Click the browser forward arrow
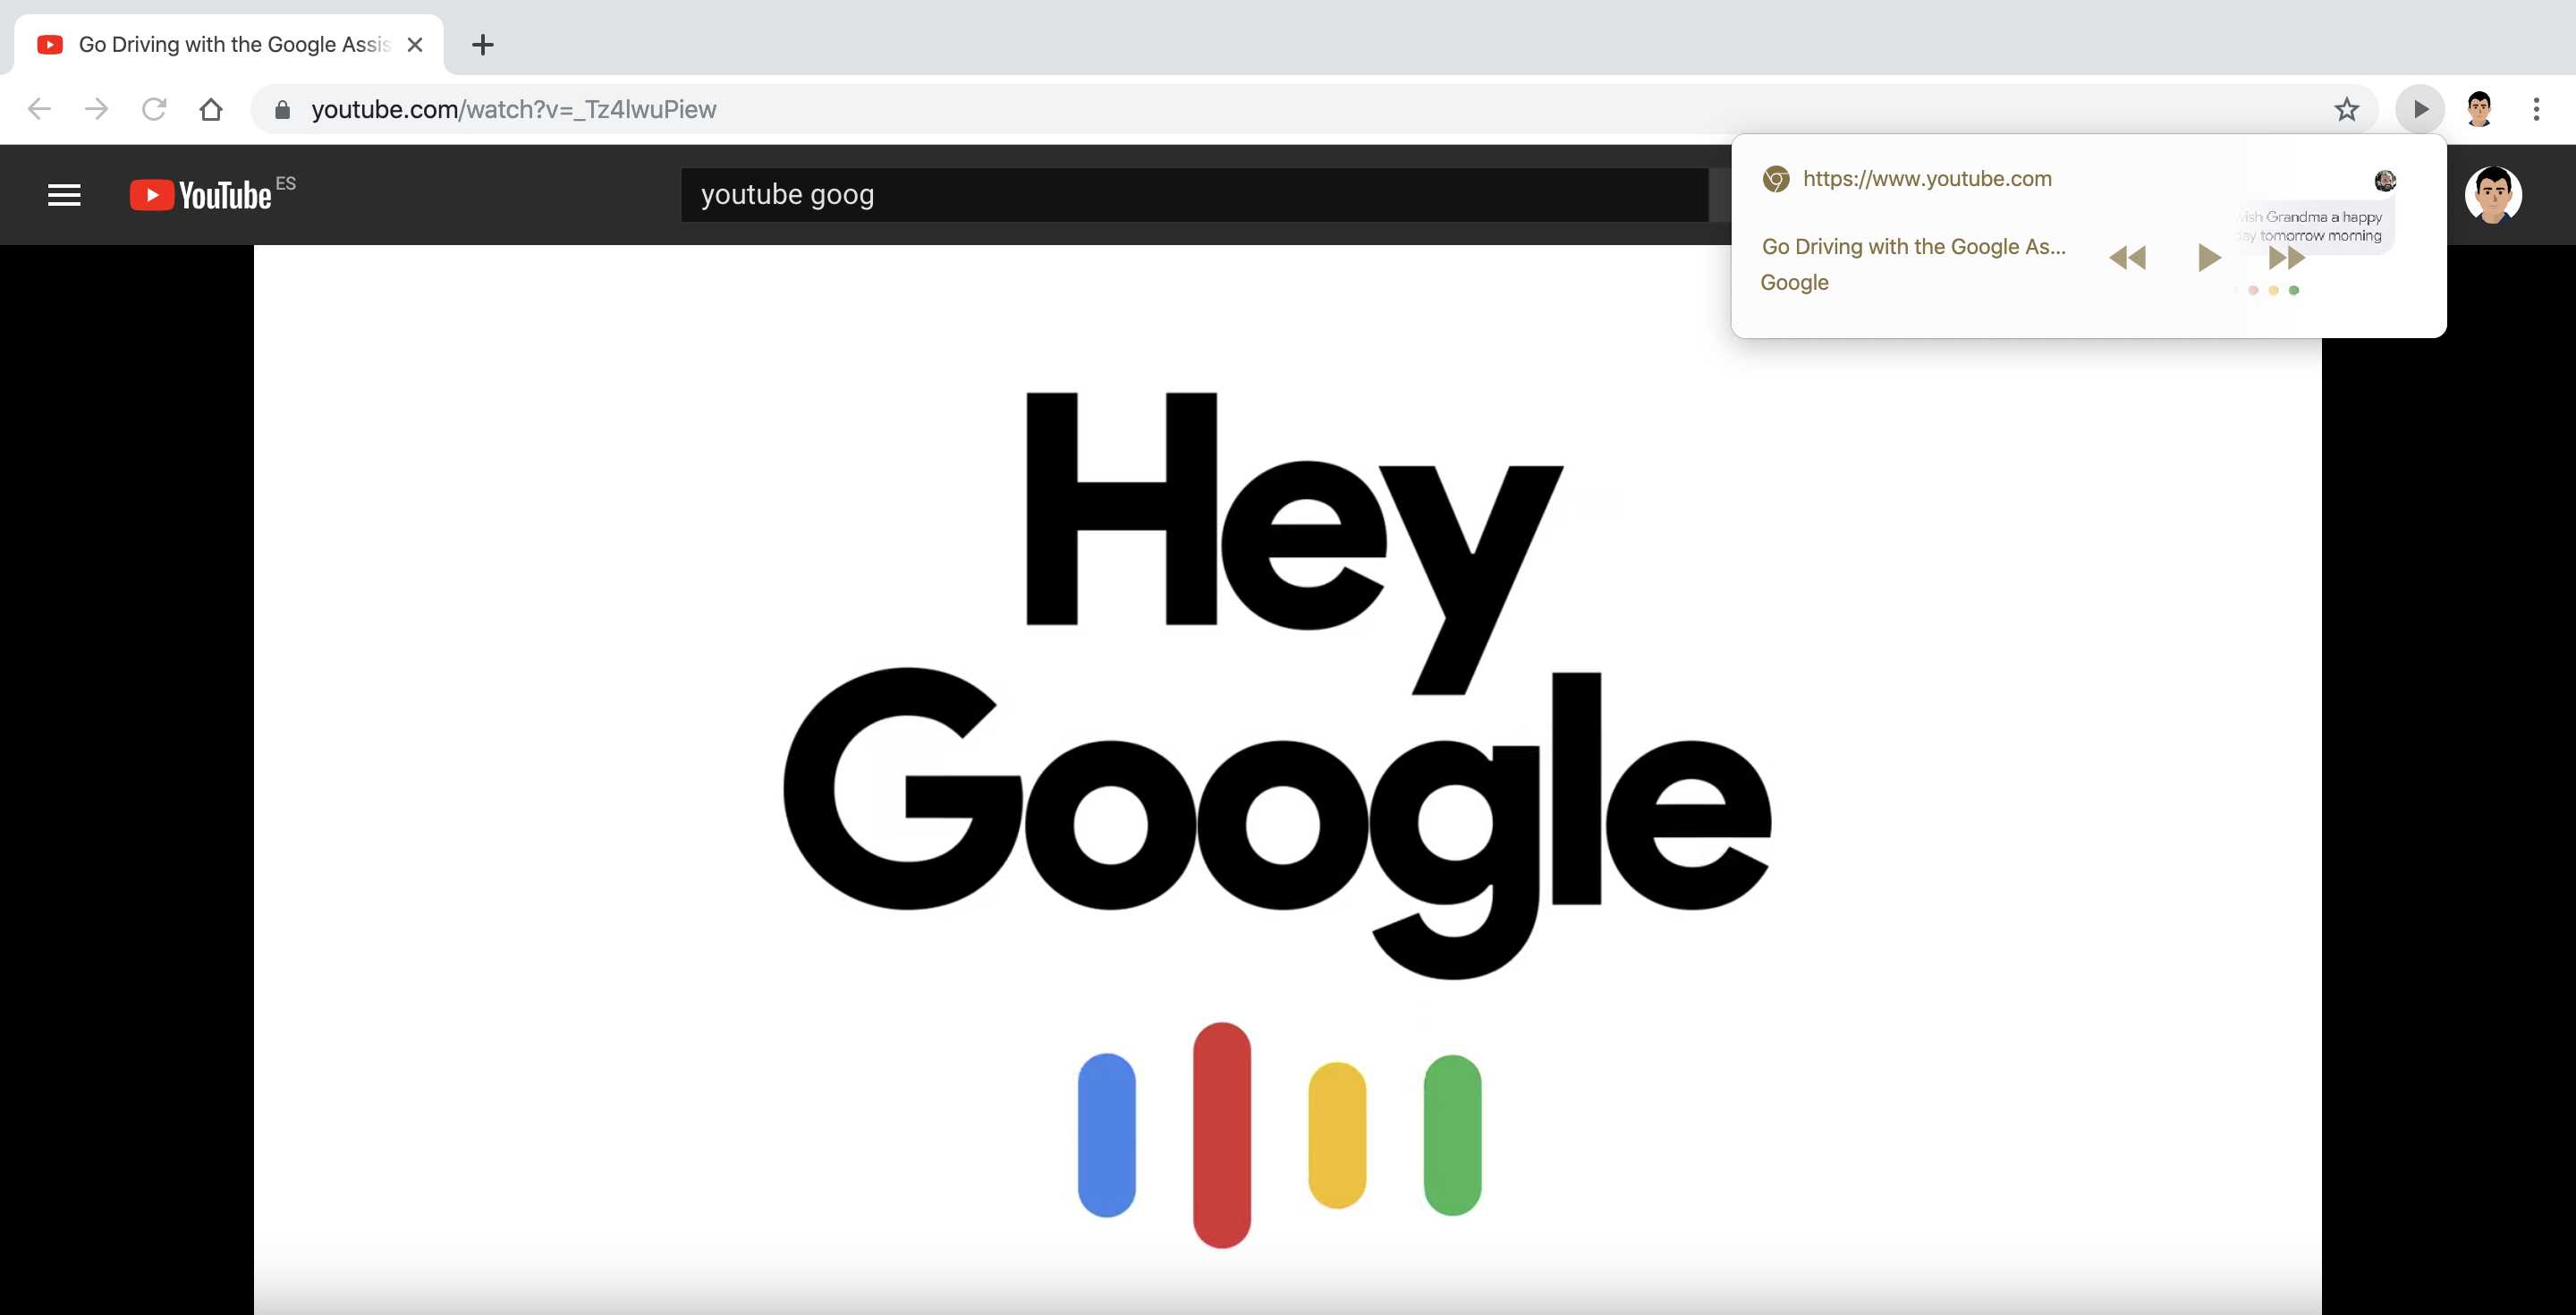The height and width of the screenshot is (1315, 2576). [96, 109]
